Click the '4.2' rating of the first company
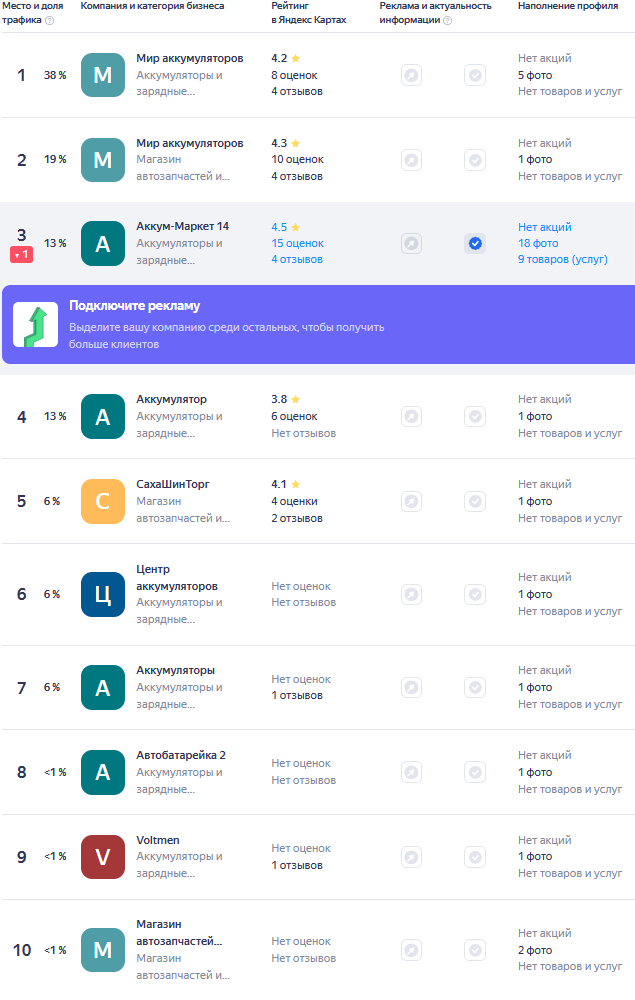Screen dimensions: 635x1000 pos(279,58)
